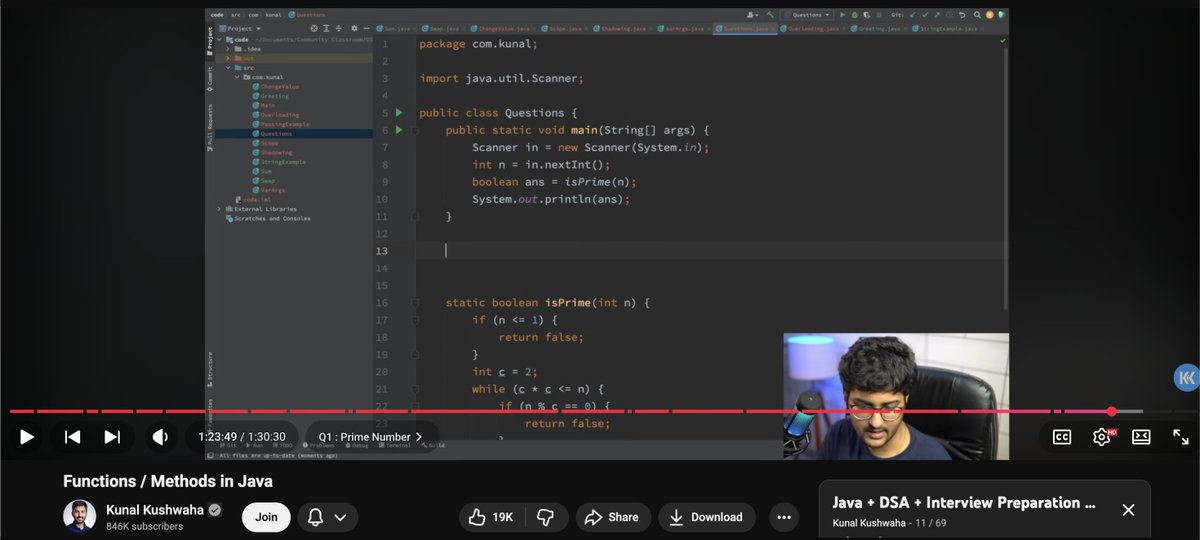The width and height of the screenshot is (1200, 540).
Task: Like the video with 19K likes
Action: pyautogui.click(x=491, y=517)
